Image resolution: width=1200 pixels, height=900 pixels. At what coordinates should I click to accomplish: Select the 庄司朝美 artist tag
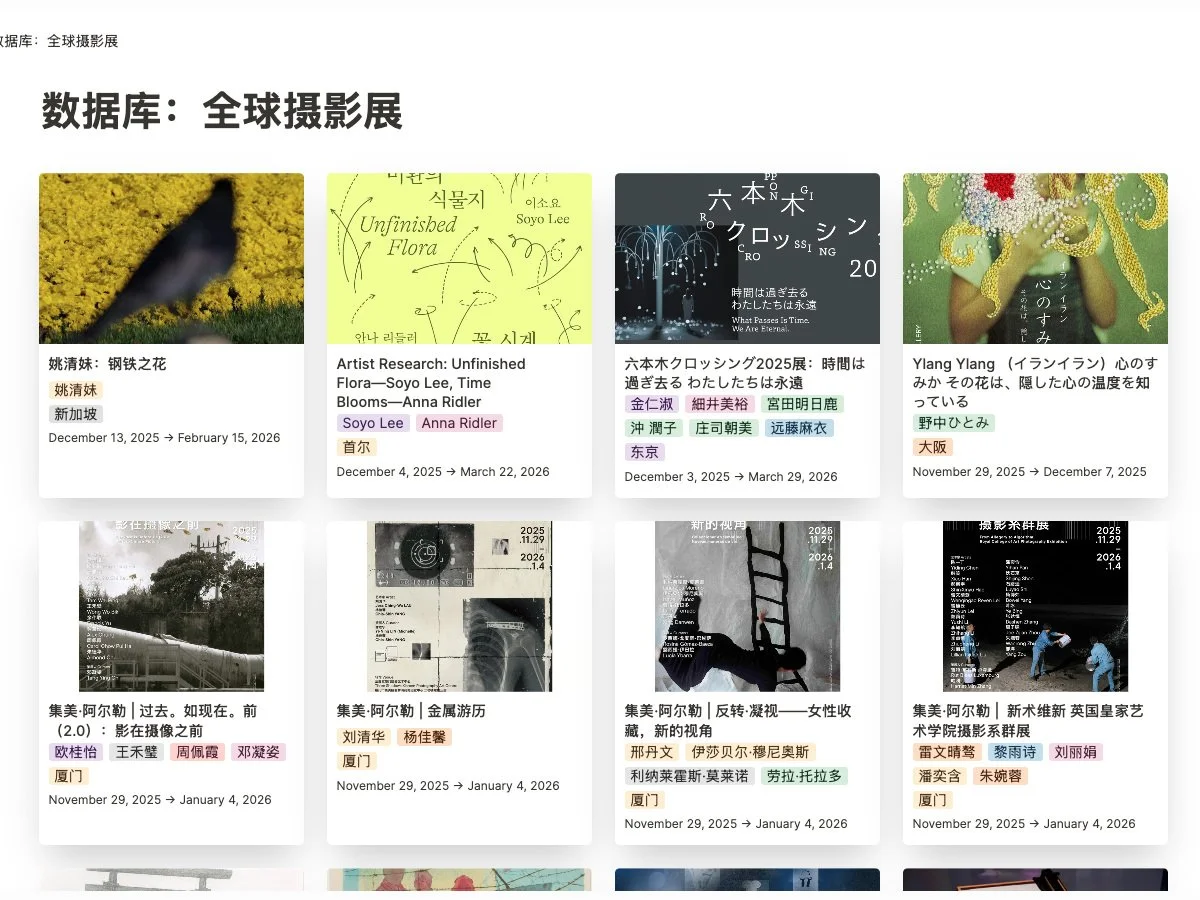point(724,429)
